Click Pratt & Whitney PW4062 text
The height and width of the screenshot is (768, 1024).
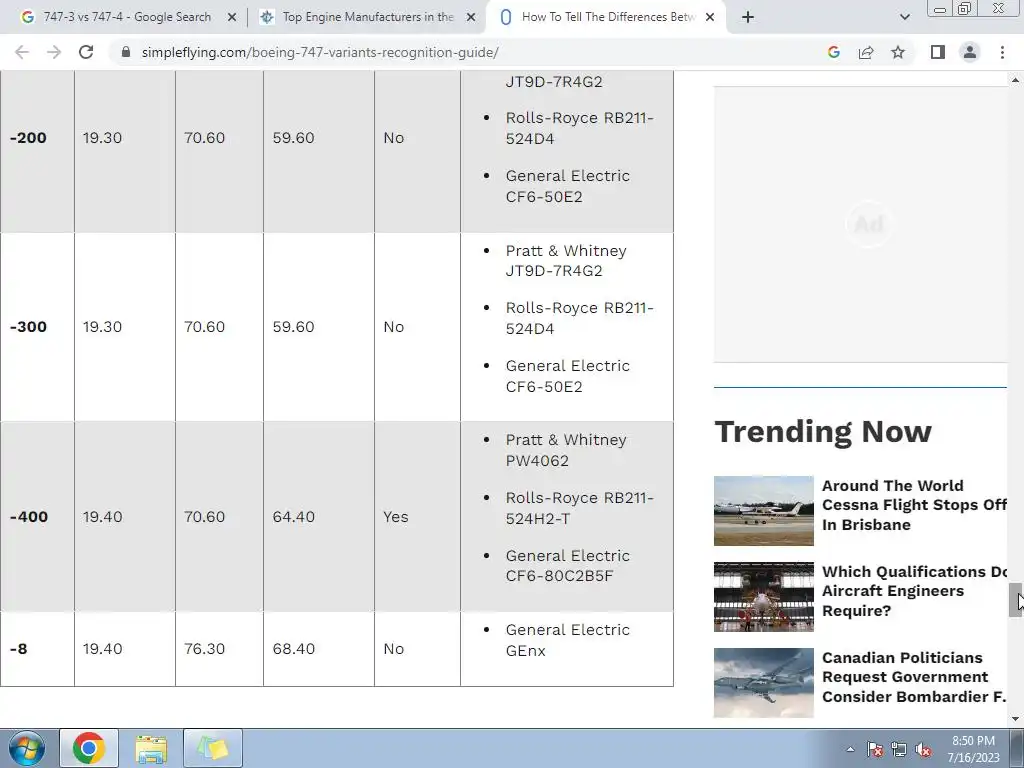click(566, 450)
